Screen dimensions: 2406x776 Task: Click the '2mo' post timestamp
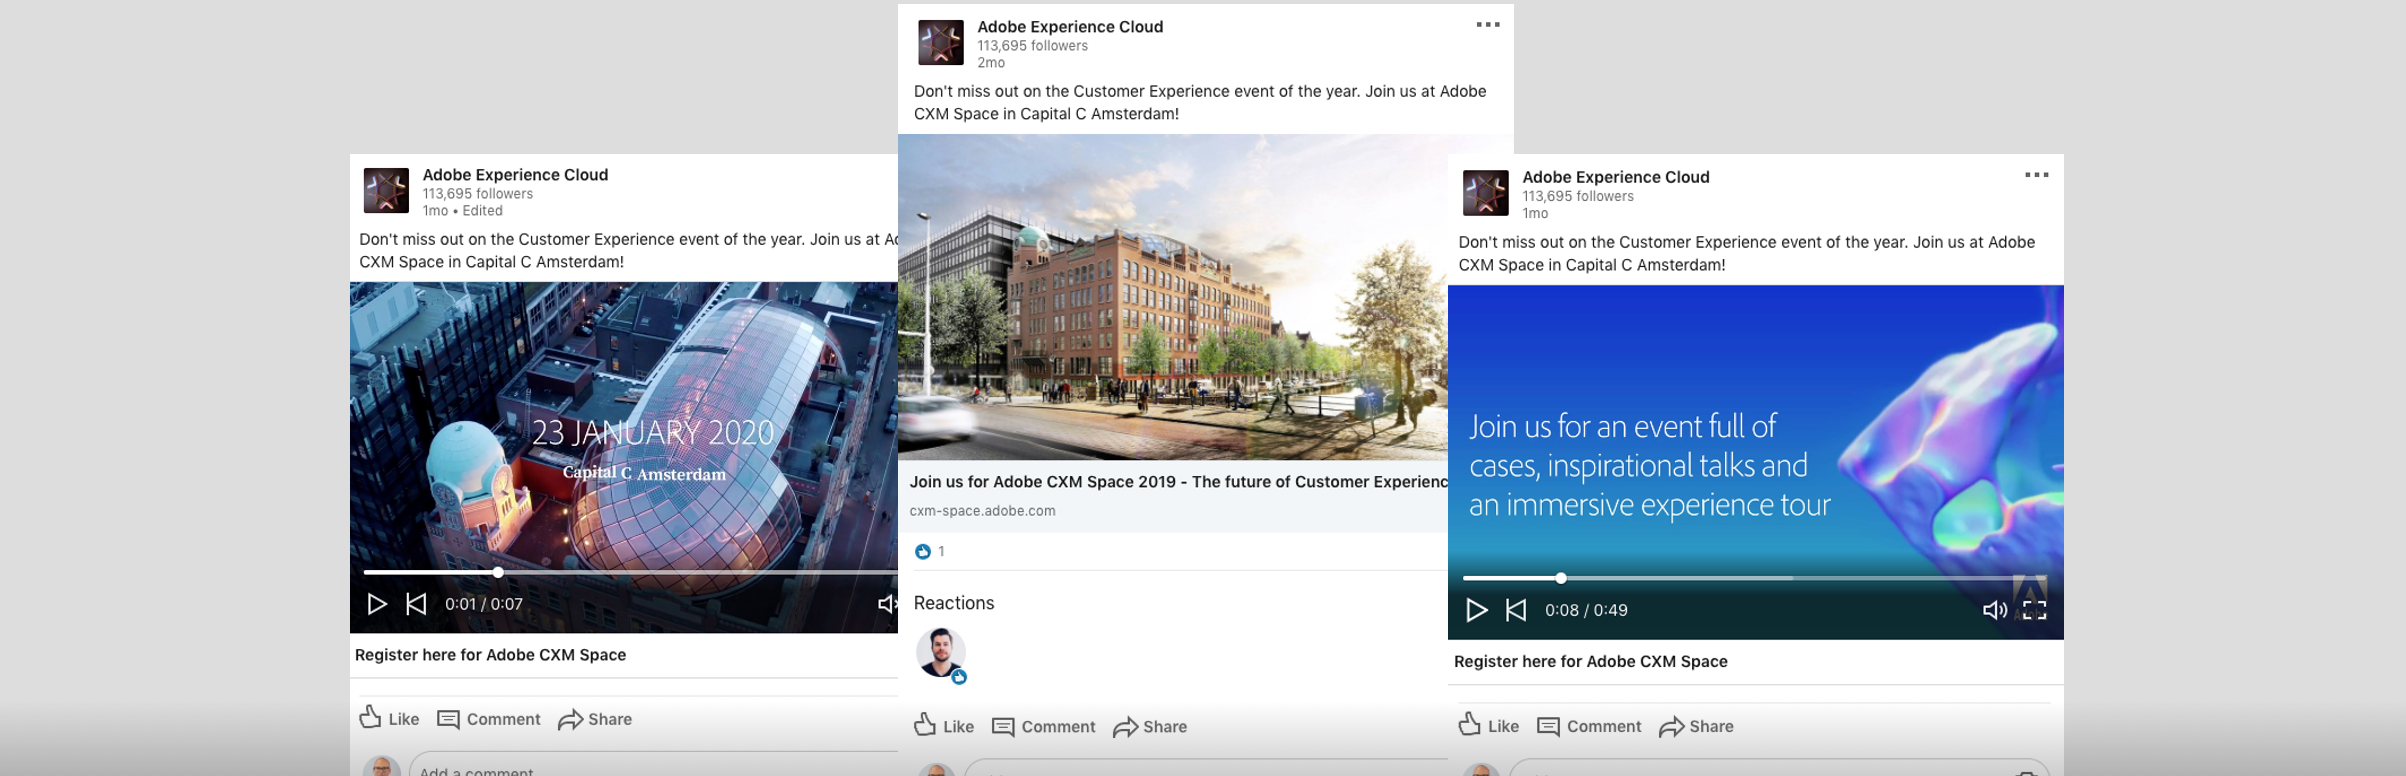pos(991,63)
